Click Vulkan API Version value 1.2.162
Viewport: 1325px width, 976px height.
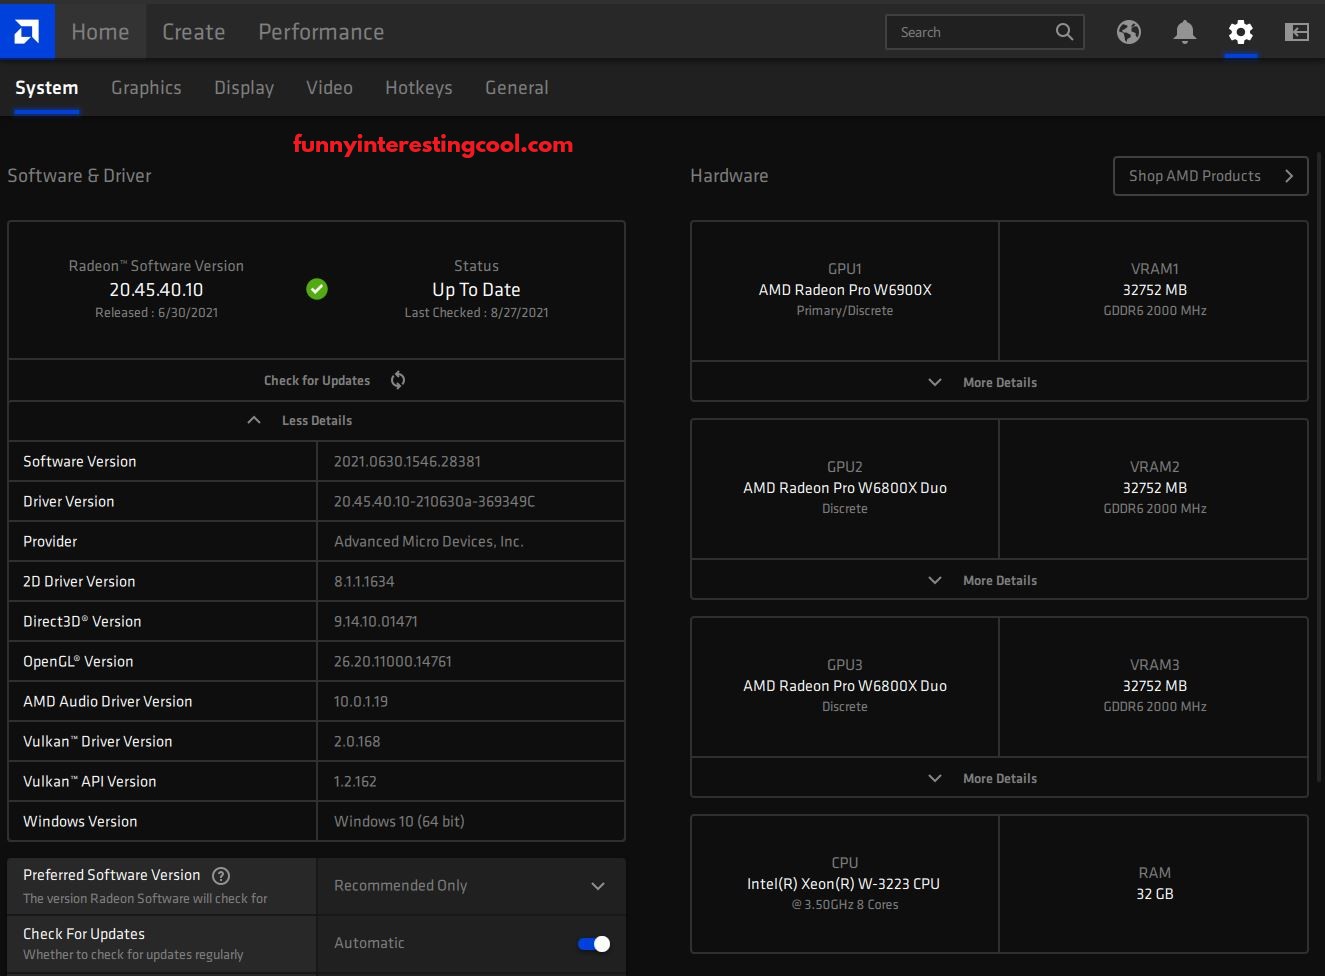tap(355, 781)
